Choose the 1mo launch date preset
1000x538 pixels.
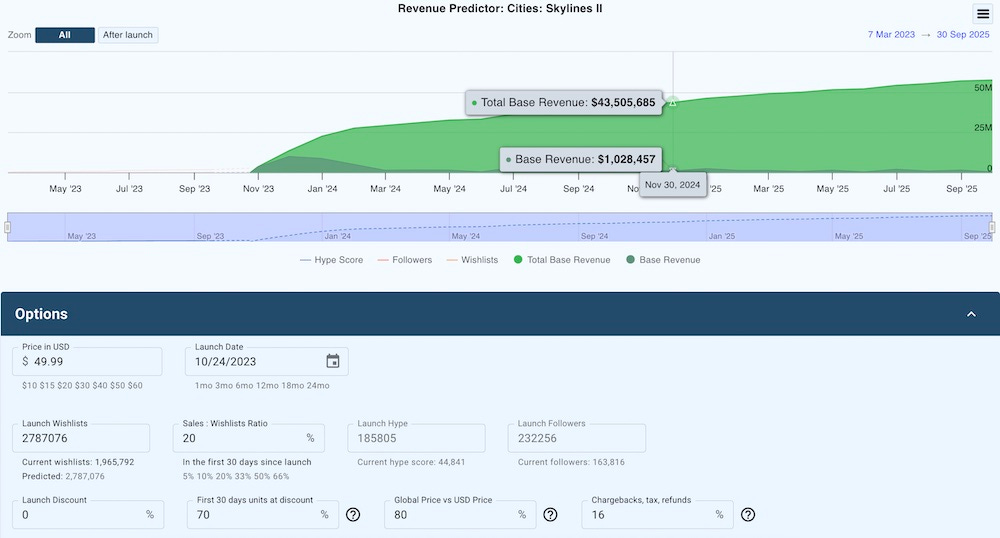click(x=203, y=386)
